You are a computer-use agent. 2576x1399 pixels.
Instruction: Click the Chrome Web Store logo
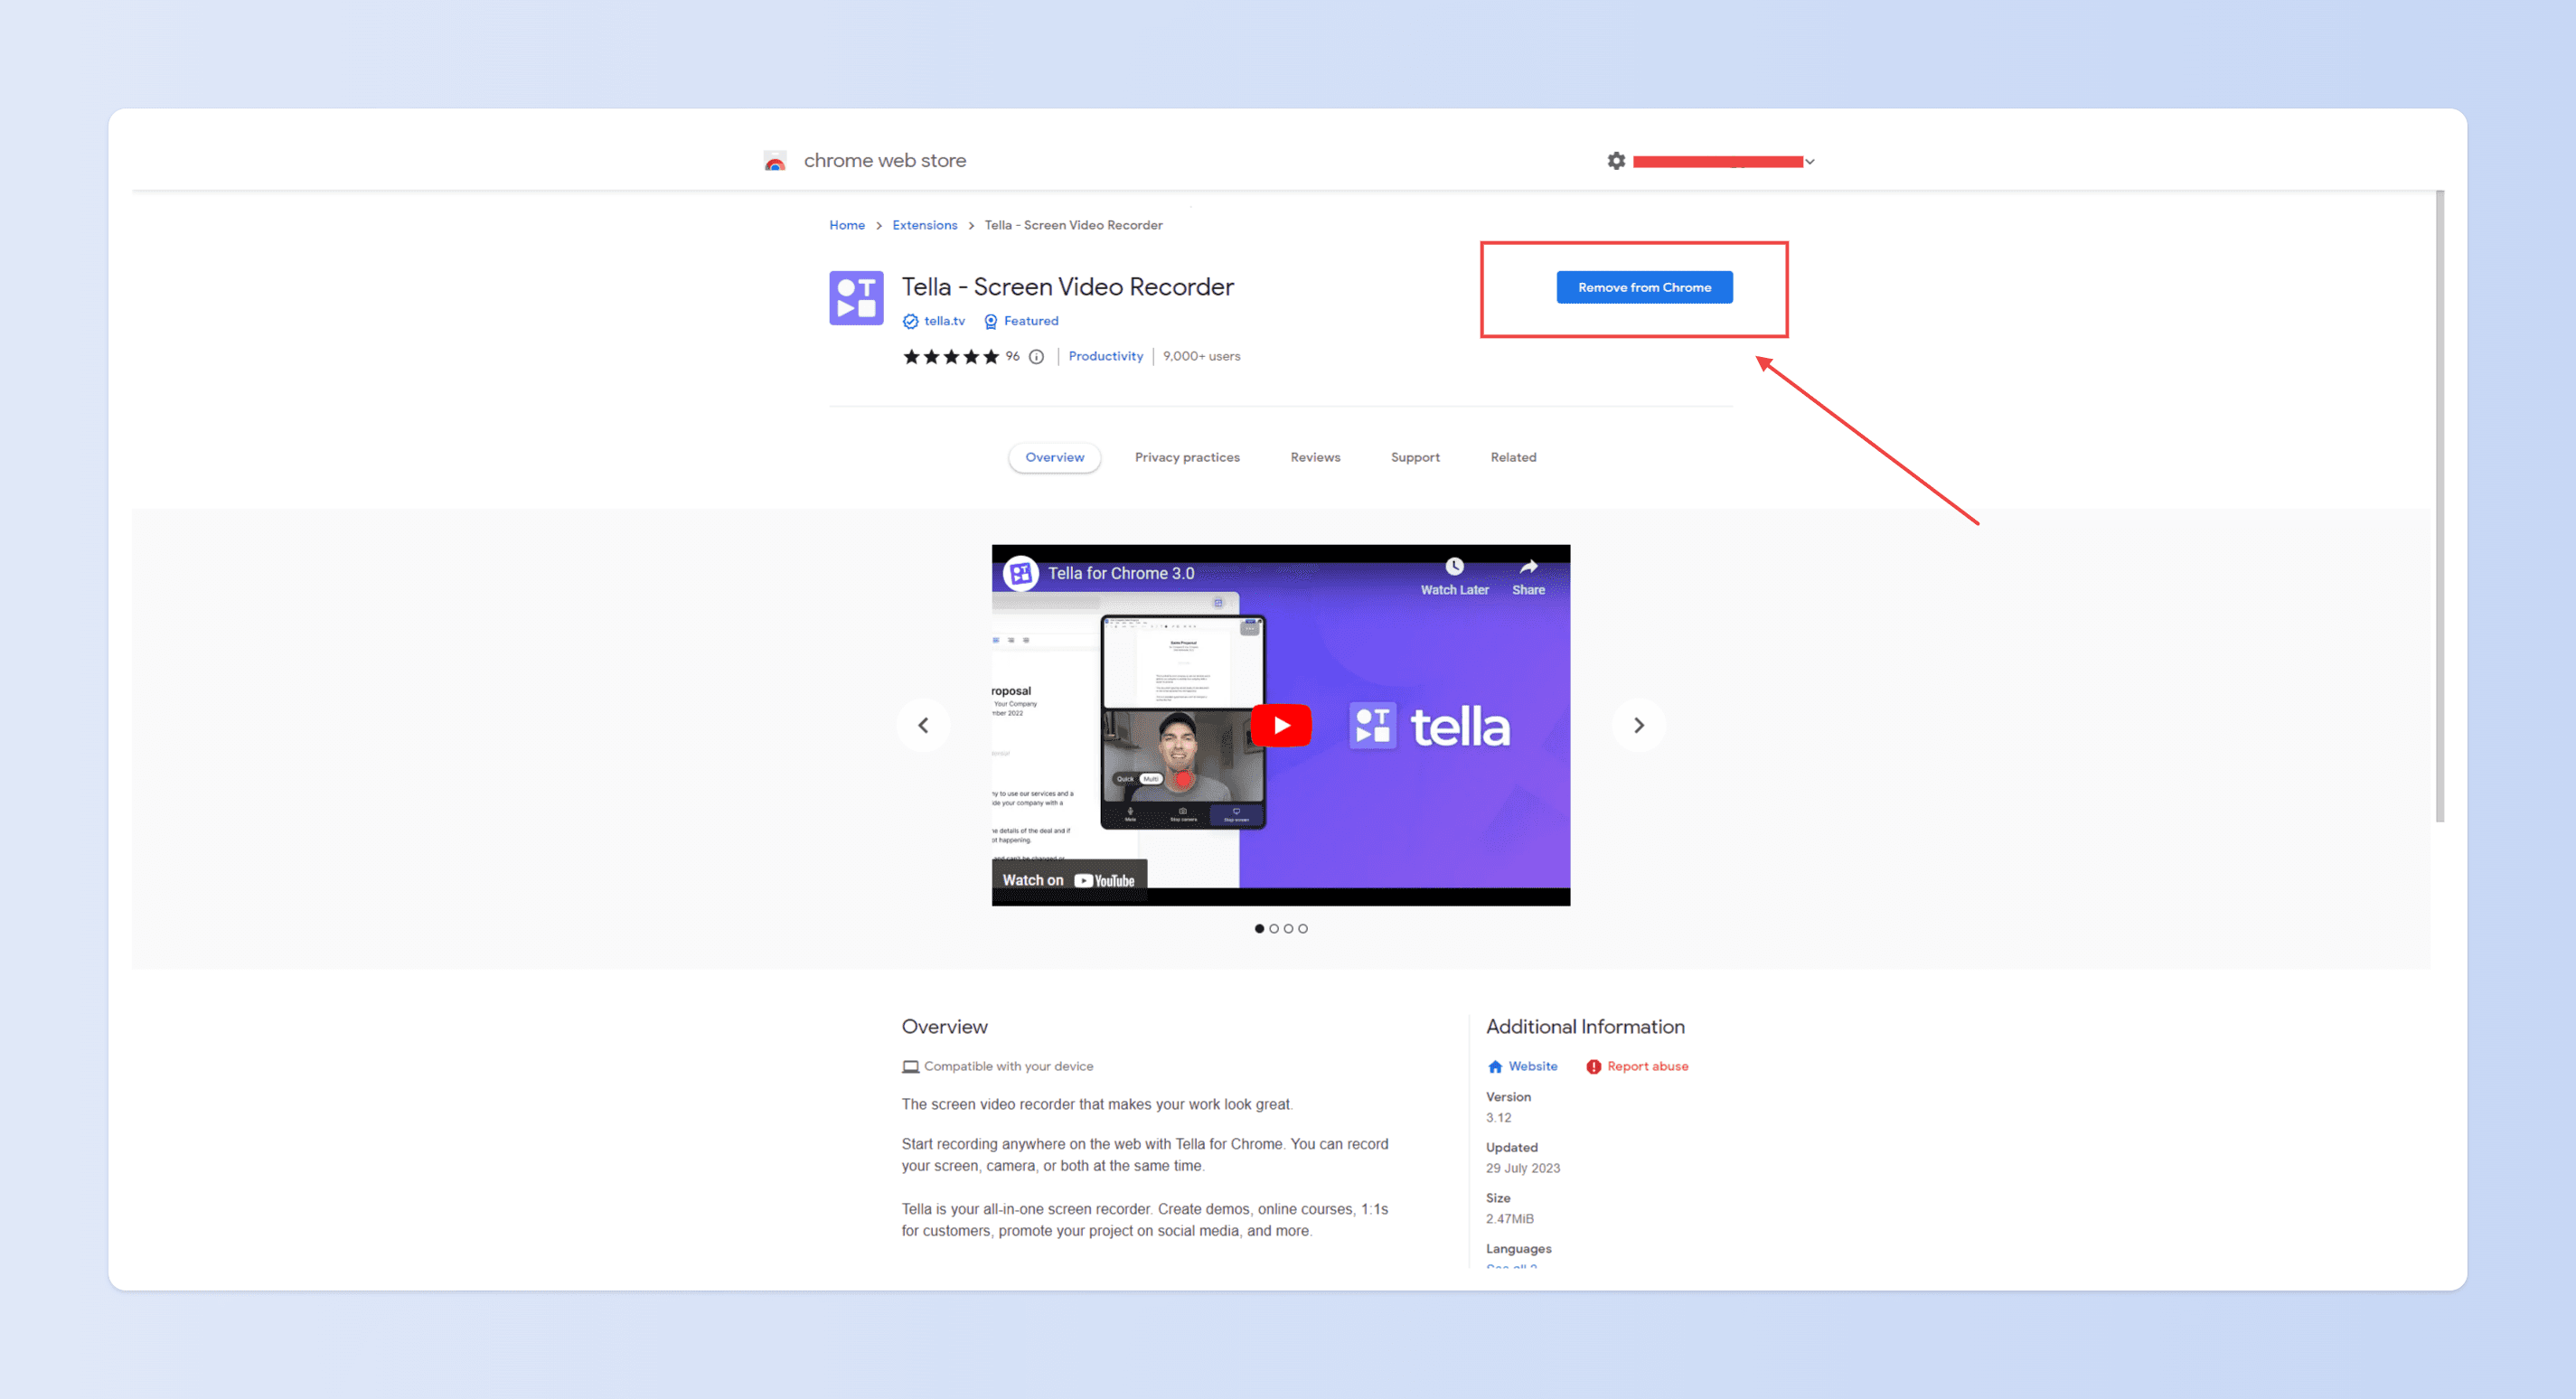775,161
